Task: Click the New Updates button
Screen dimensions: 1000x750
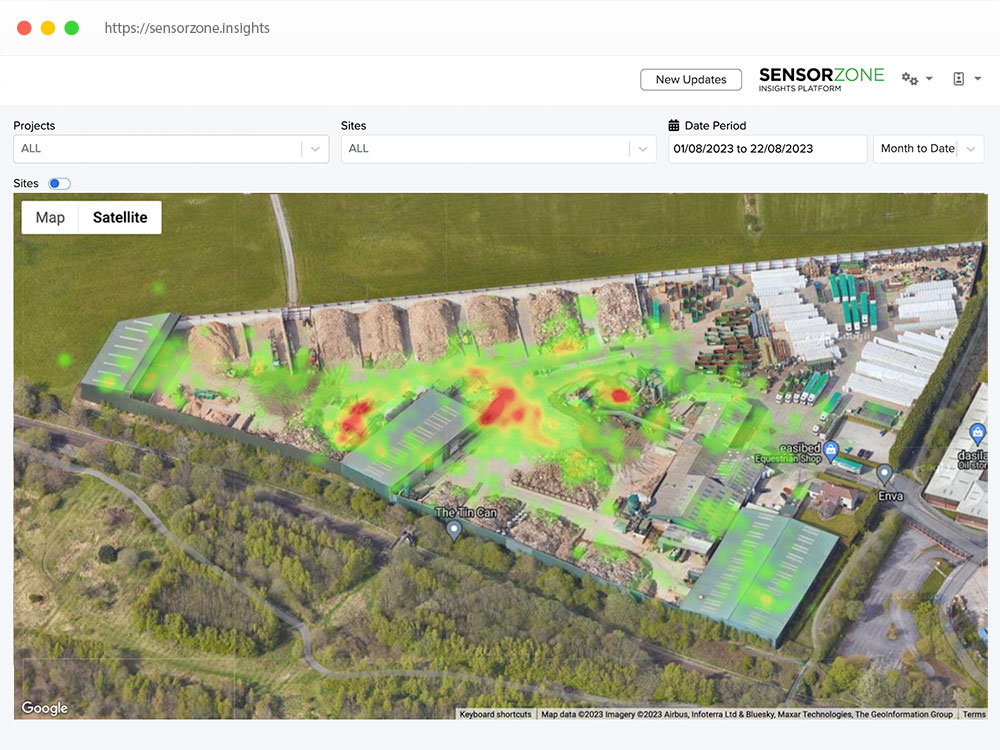Action: click(x=690, y=79)
